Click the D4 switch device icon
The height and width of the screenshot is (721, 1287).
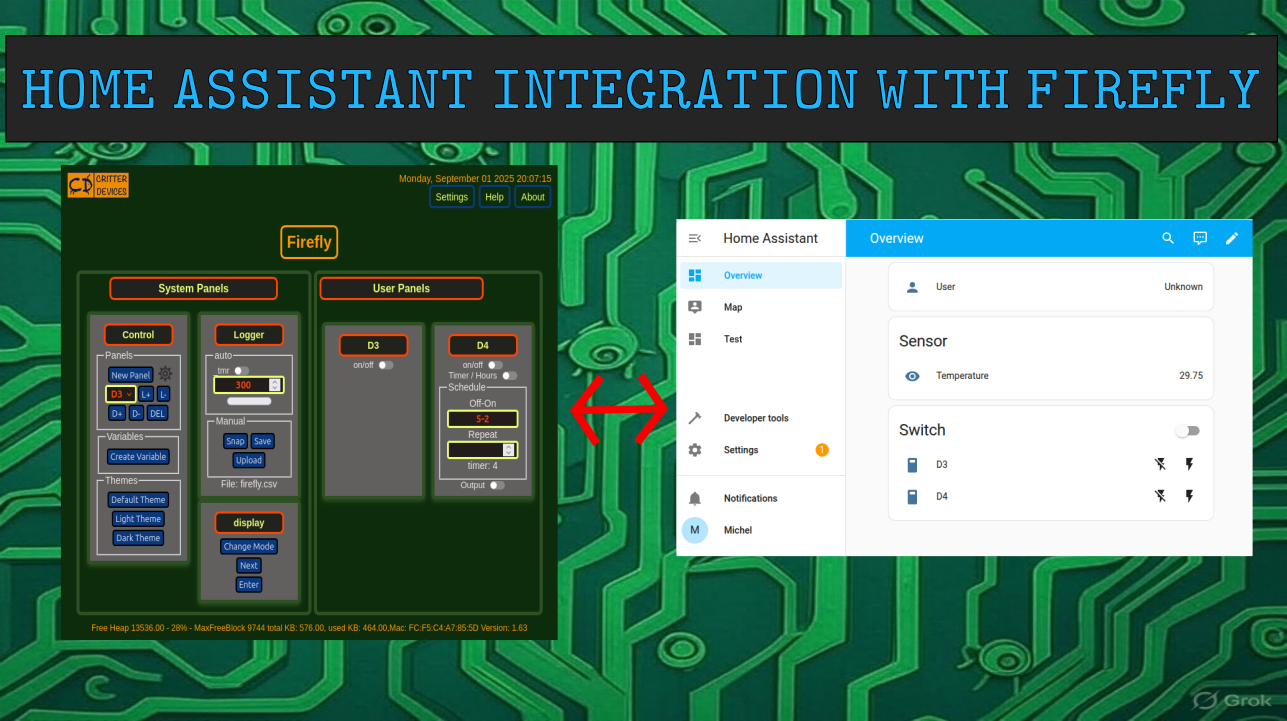click(912, 497)
